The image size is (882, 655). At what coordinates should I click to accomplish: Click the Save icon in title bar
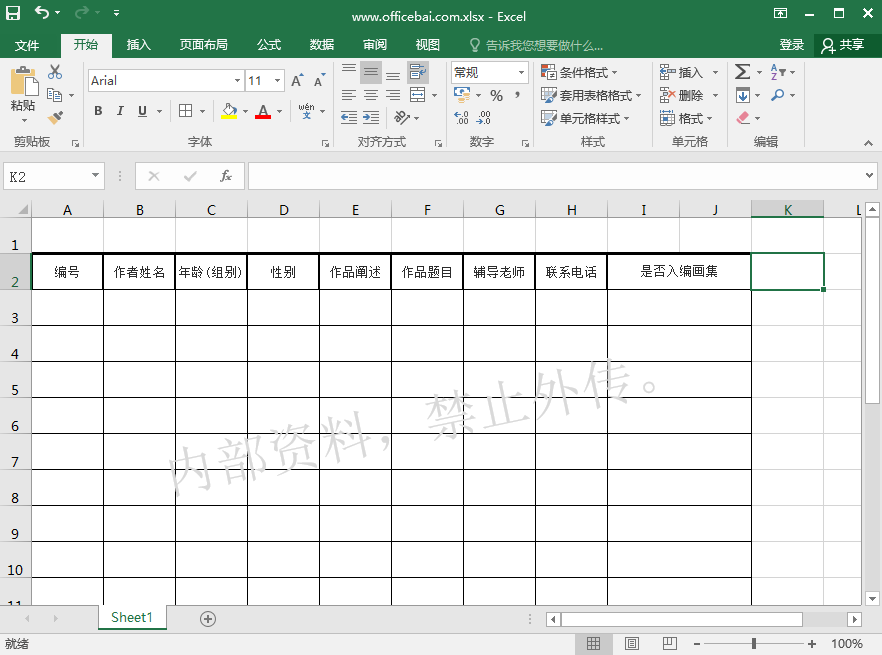[x=13, y=13]
